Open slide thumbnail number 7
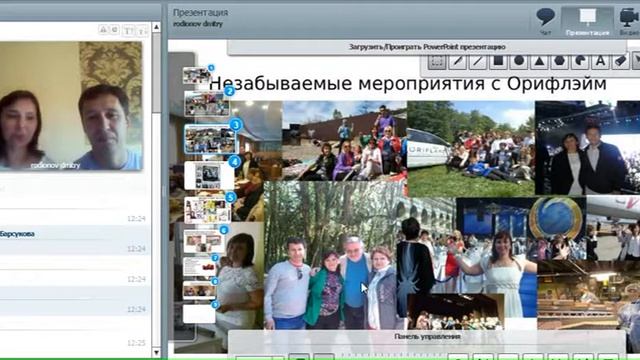 [x=200, y=267]
